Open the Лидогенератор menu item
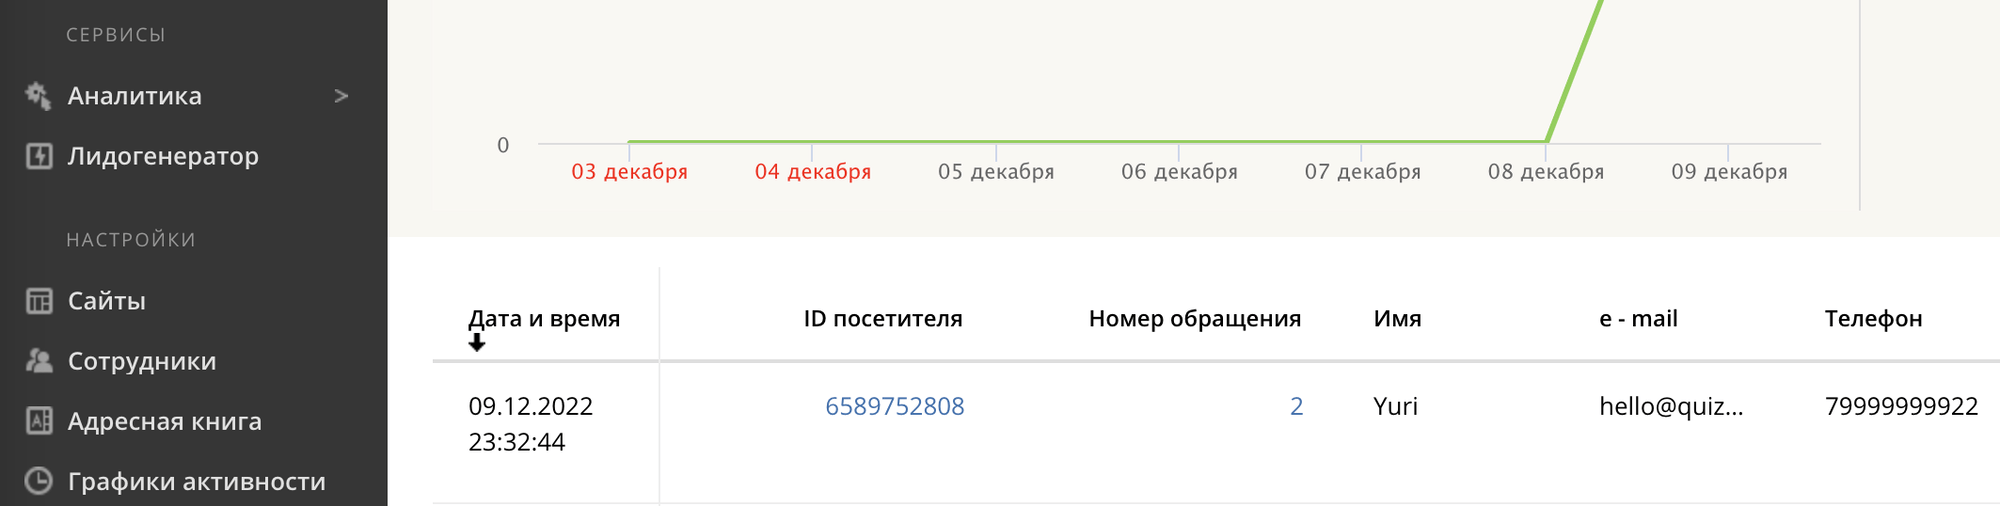Viewport: 2000px width, 506px height. pyautogui.click(x=163, y=156)
